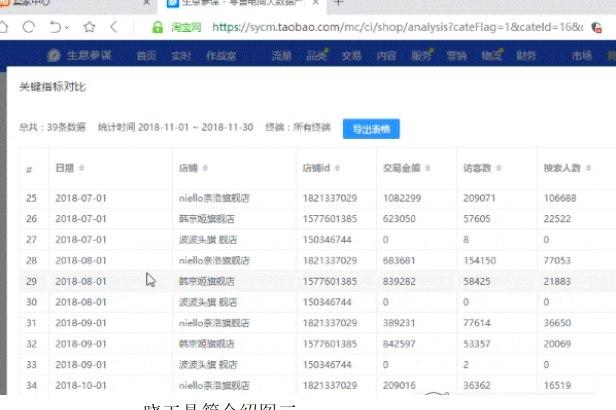
Task: Click transaction amount 623050
Action: (399, 219)
